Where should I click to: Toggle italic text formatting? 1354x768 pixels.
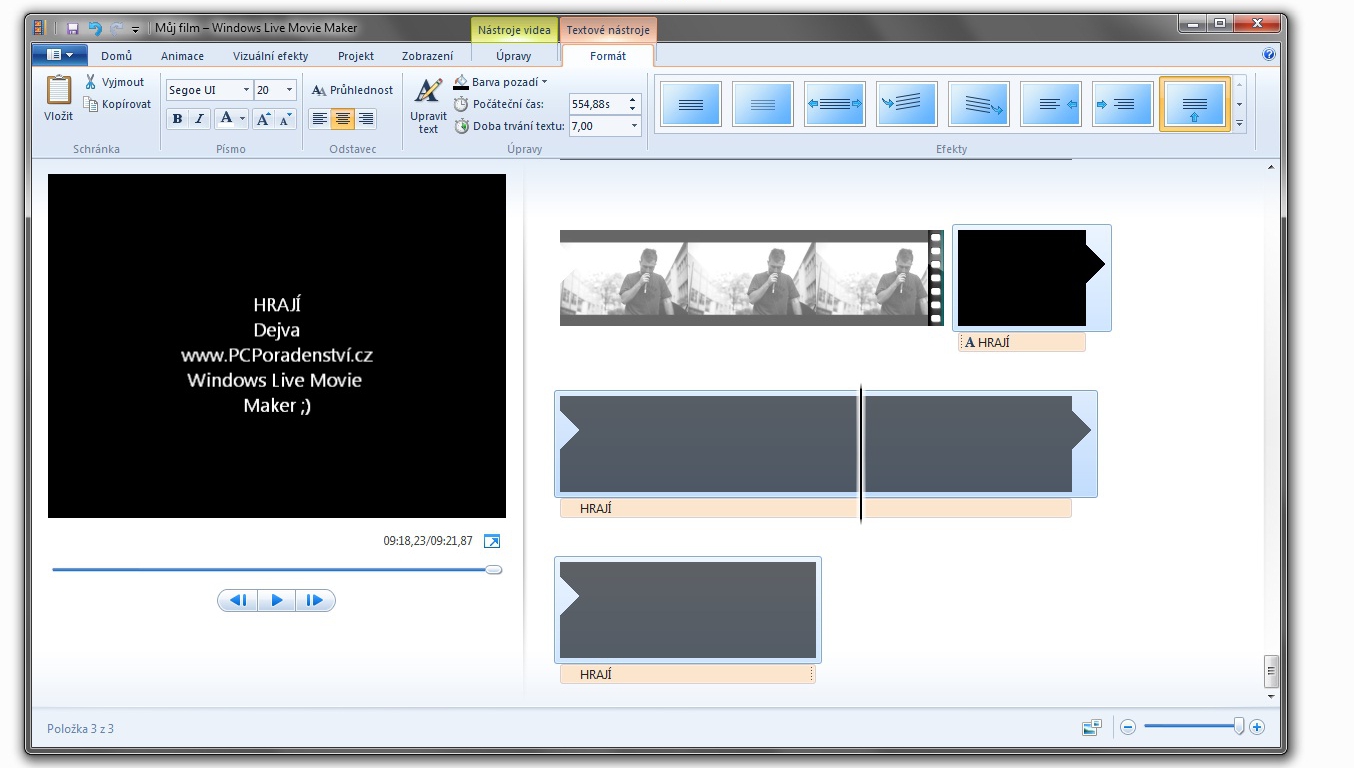pyautogui.click(x=199, y=119)
